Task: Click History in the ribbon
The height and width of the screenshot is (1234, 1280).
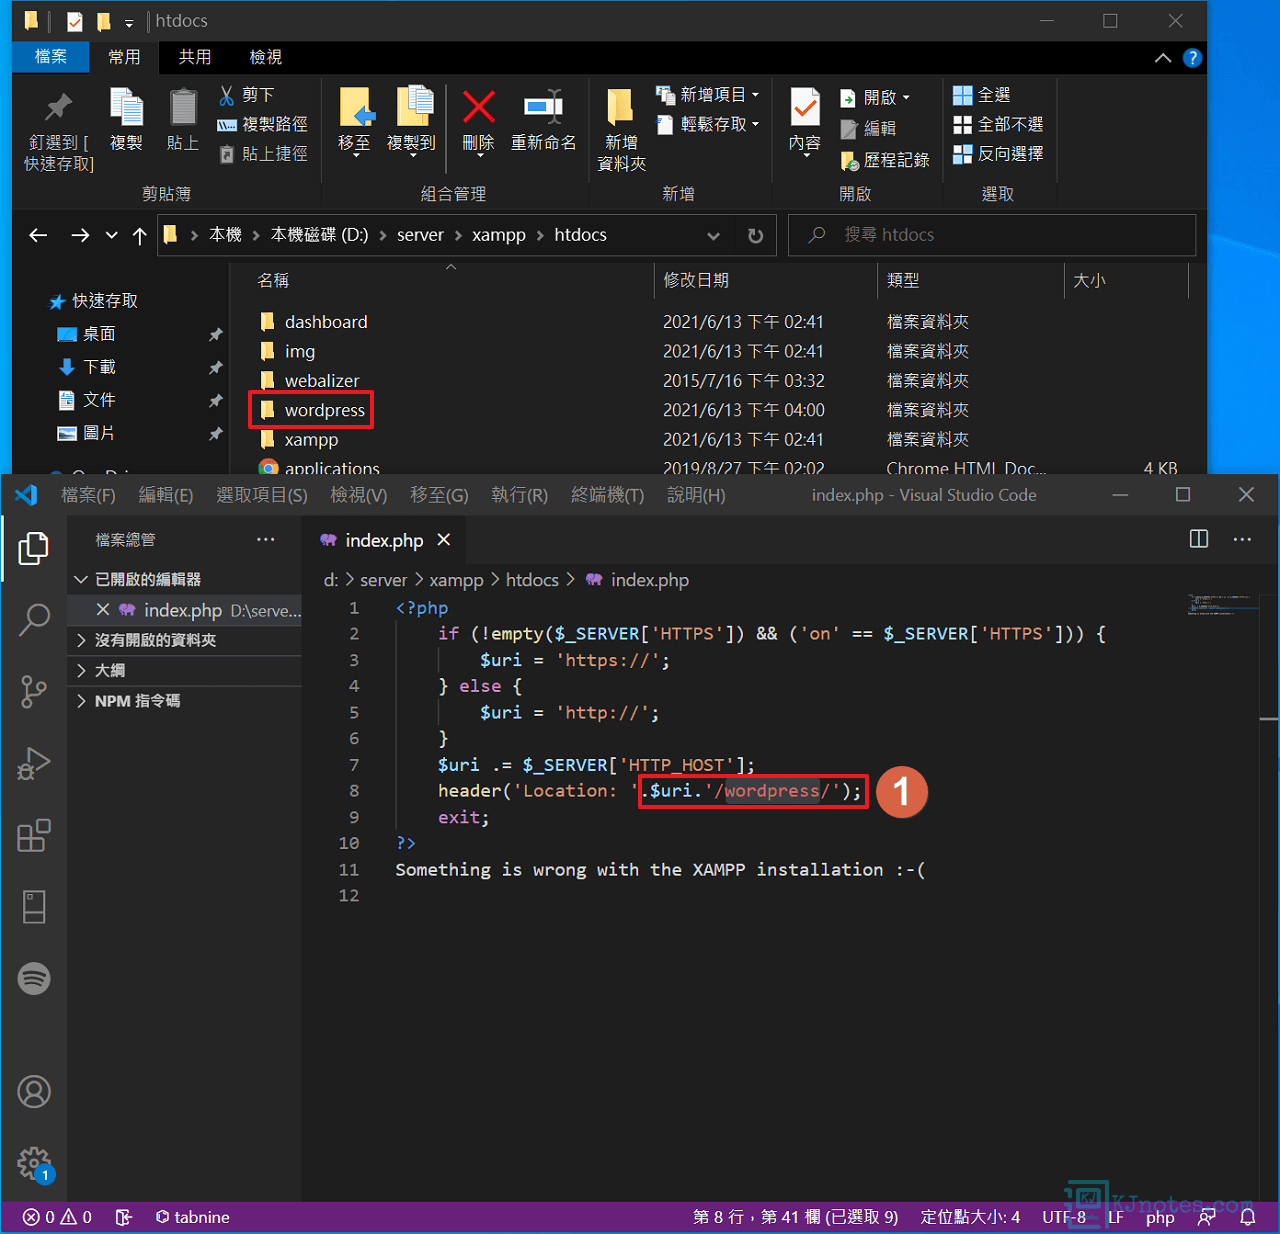Action: pyautogui.click(x=885, y=160)
